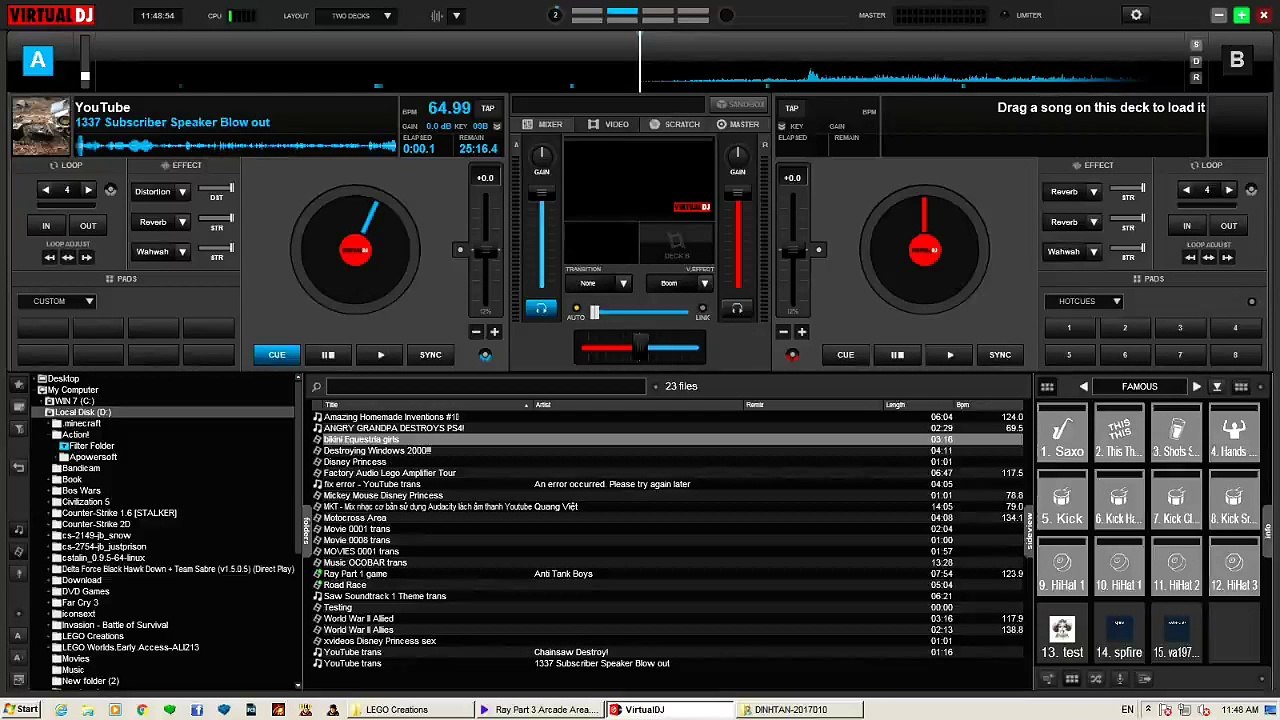Trigger the 1. Saxo sampler pad
This screenshot has width=1280, height=720.
(x=1062, y=431)
